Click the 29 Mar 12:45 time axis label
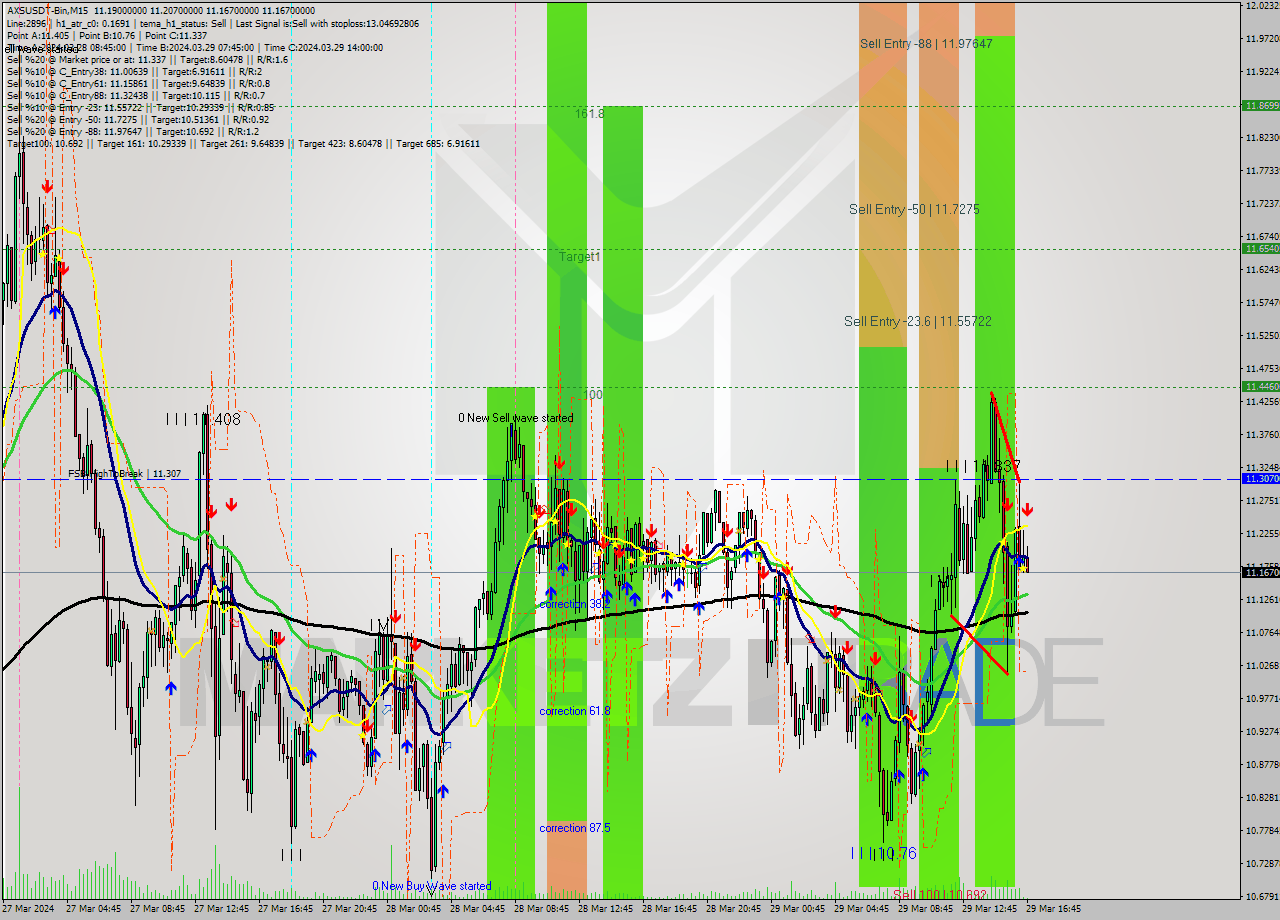 988,910
